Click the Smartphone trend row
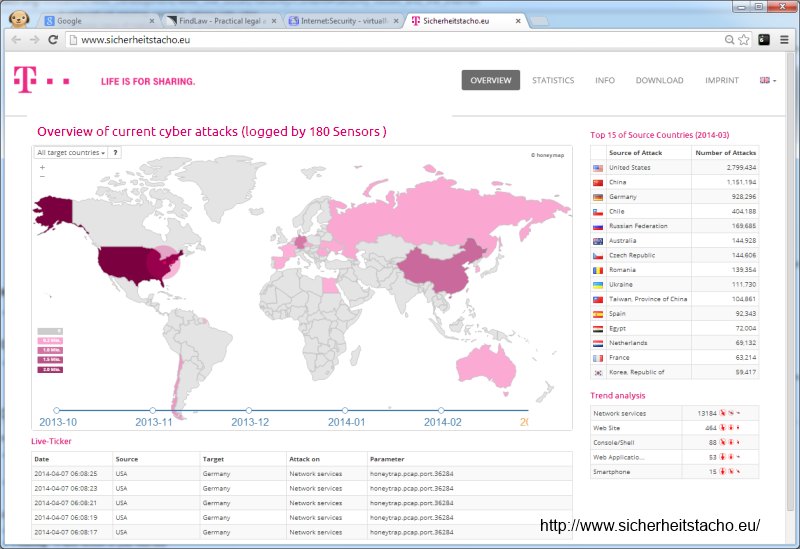Image resolution: width=800 pixels, height=549 pixels. click(x=674, y=472)
